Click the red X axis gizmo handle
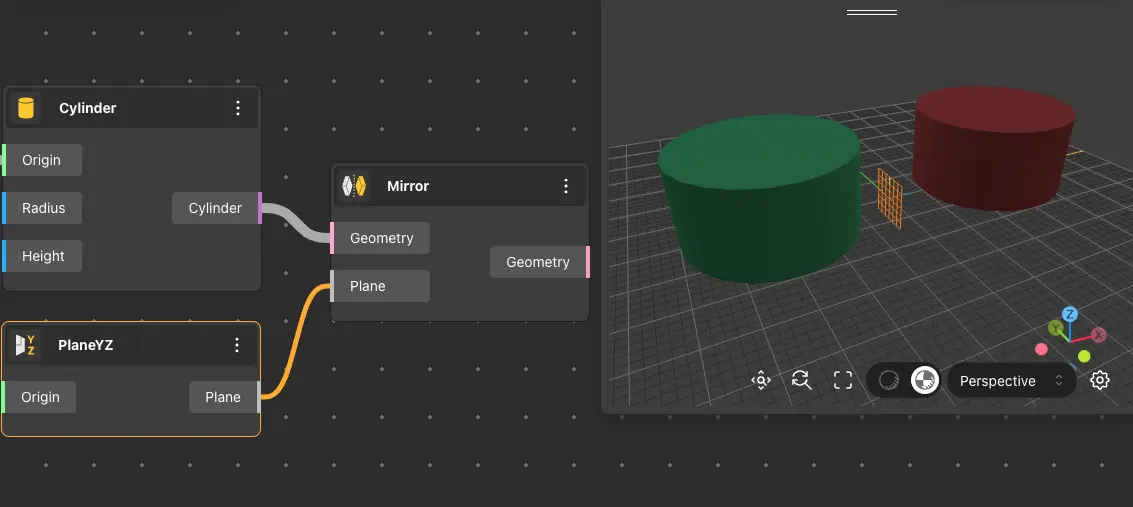The height and width of the screenshot is (507, 1133). pos(1099,335)
